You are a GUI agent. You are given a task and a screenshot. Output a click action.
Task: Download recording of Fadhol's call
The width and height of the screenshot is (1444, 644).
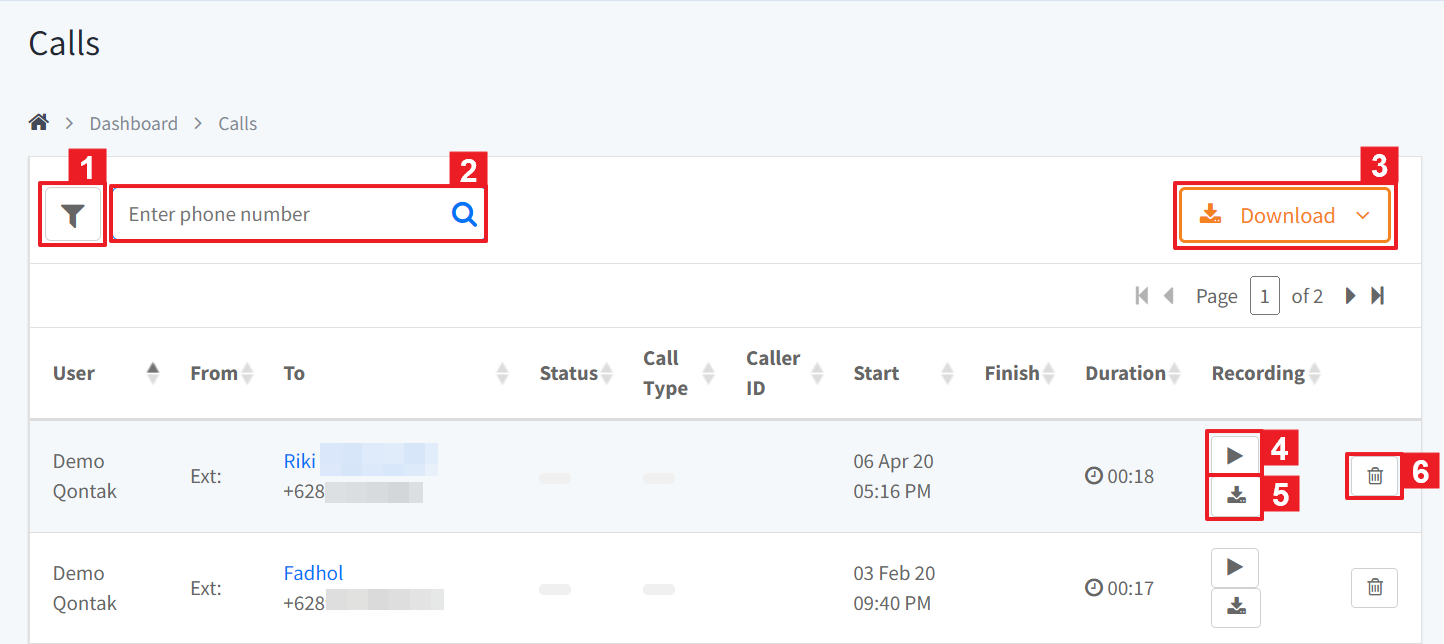[1236, 607]
